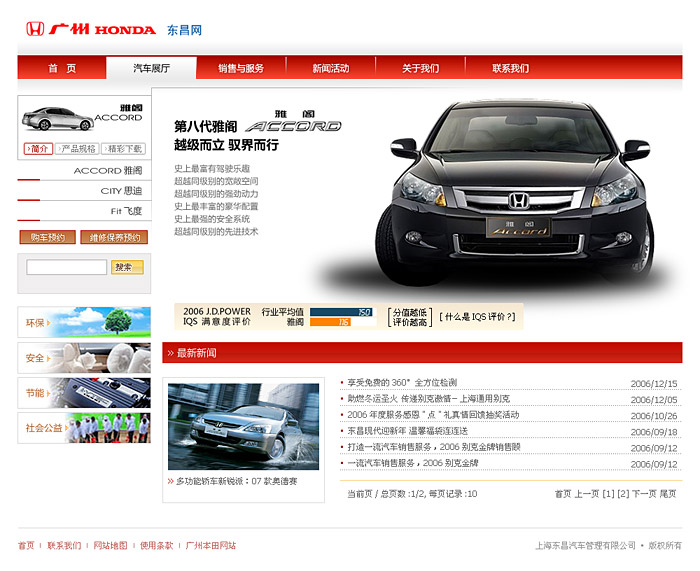
Task: Click the 分值越低 评价越高 note
Action: 410,317
